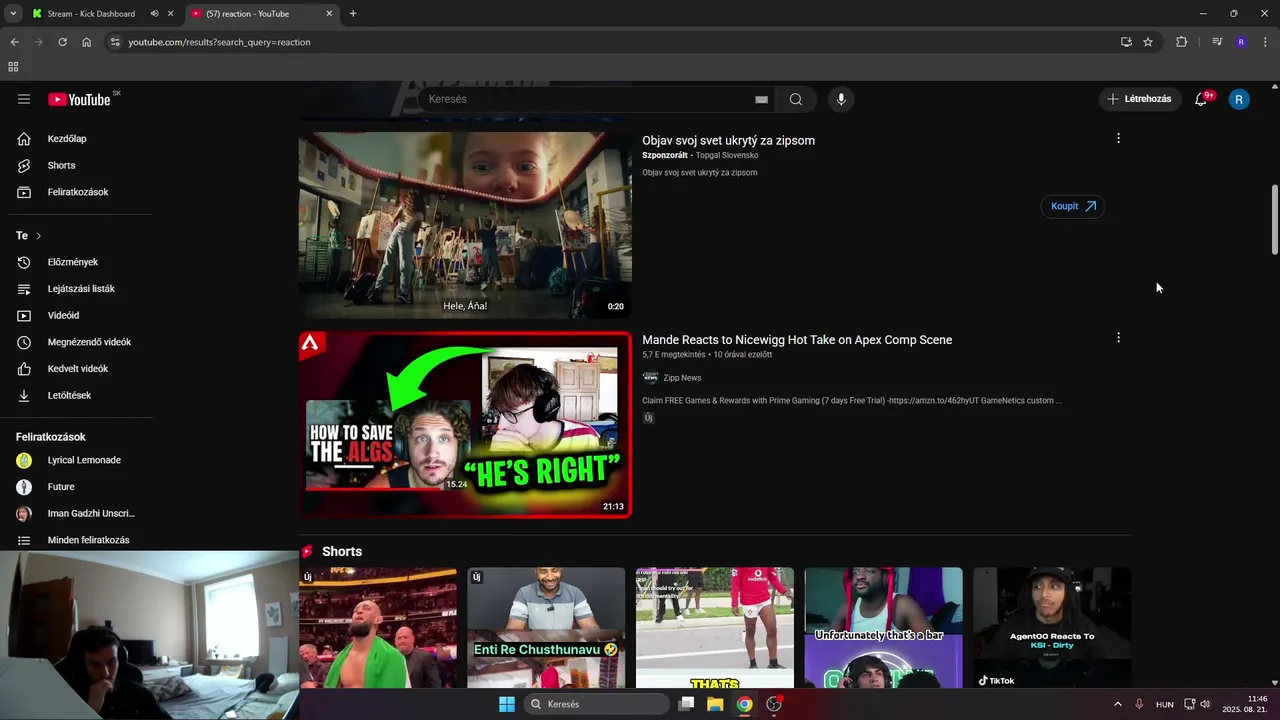Open the tab search dropdown arrow
Screen dimensions: 1280x720
click(13, 14)
